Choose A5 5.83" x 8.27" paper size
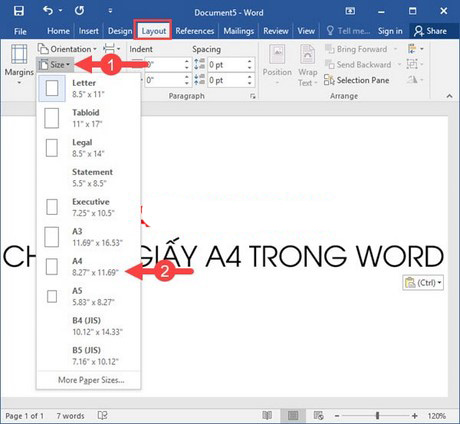 (89, 296)
